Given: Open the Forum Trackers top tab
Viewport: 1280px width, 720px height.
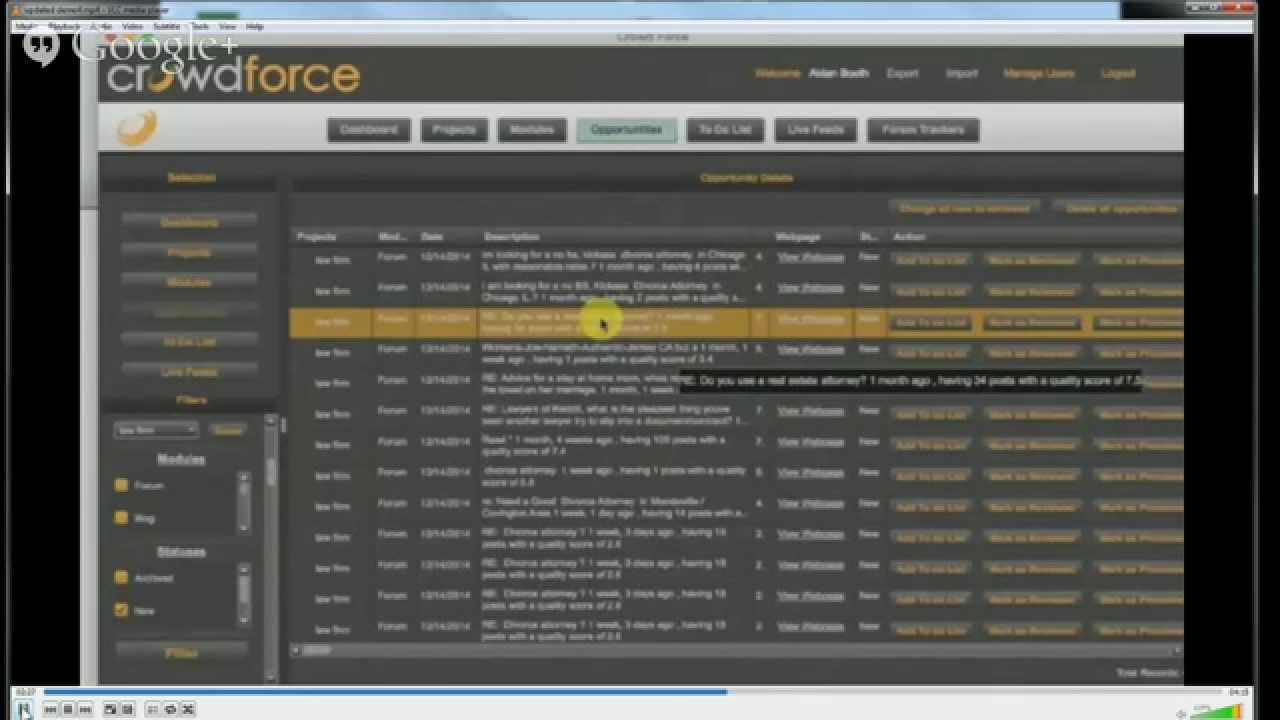Looking at the screenshot, I should pyautogui.click(x=923, y=130).
